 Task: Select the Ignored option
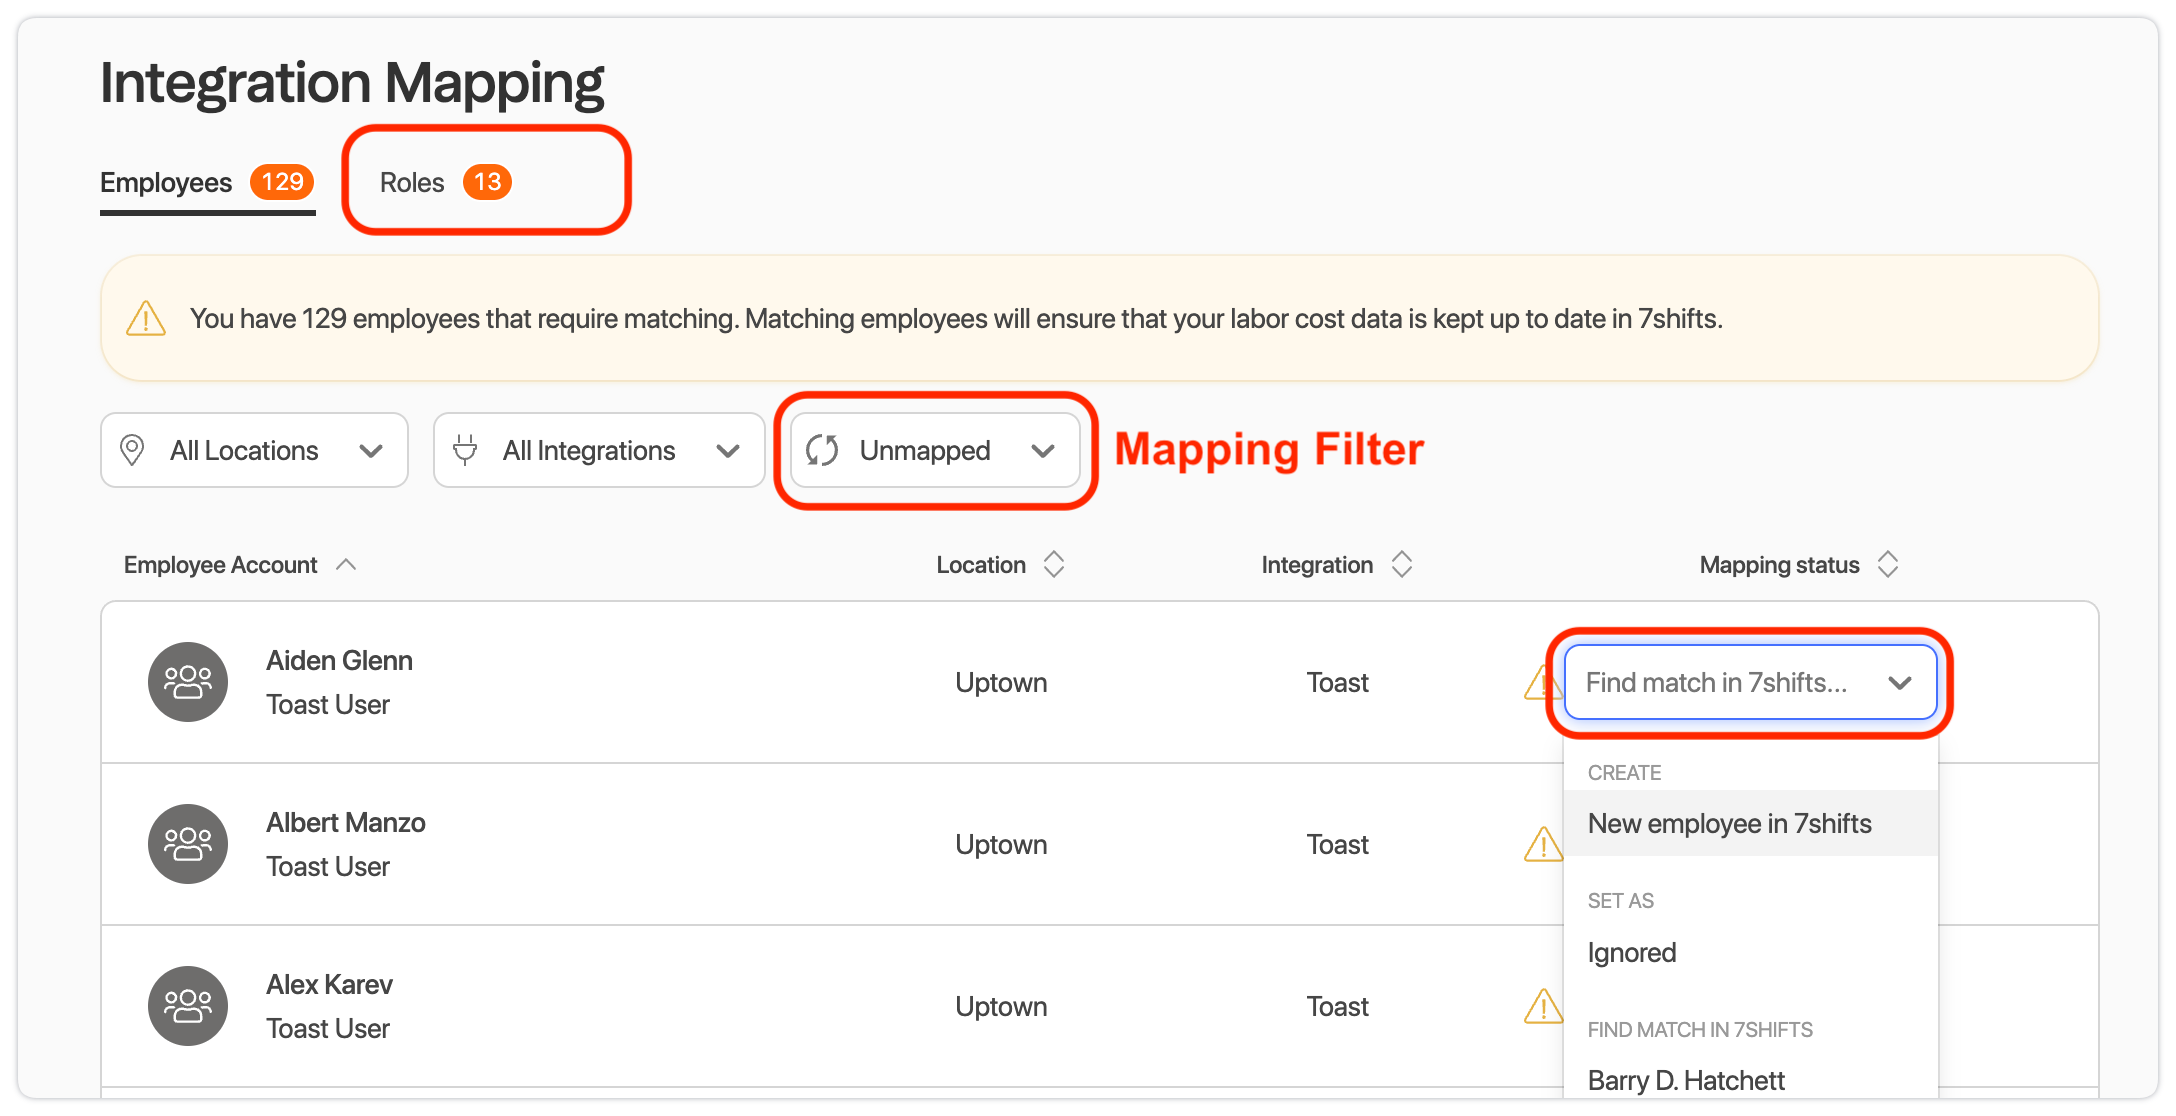(x=1751, y=952)
